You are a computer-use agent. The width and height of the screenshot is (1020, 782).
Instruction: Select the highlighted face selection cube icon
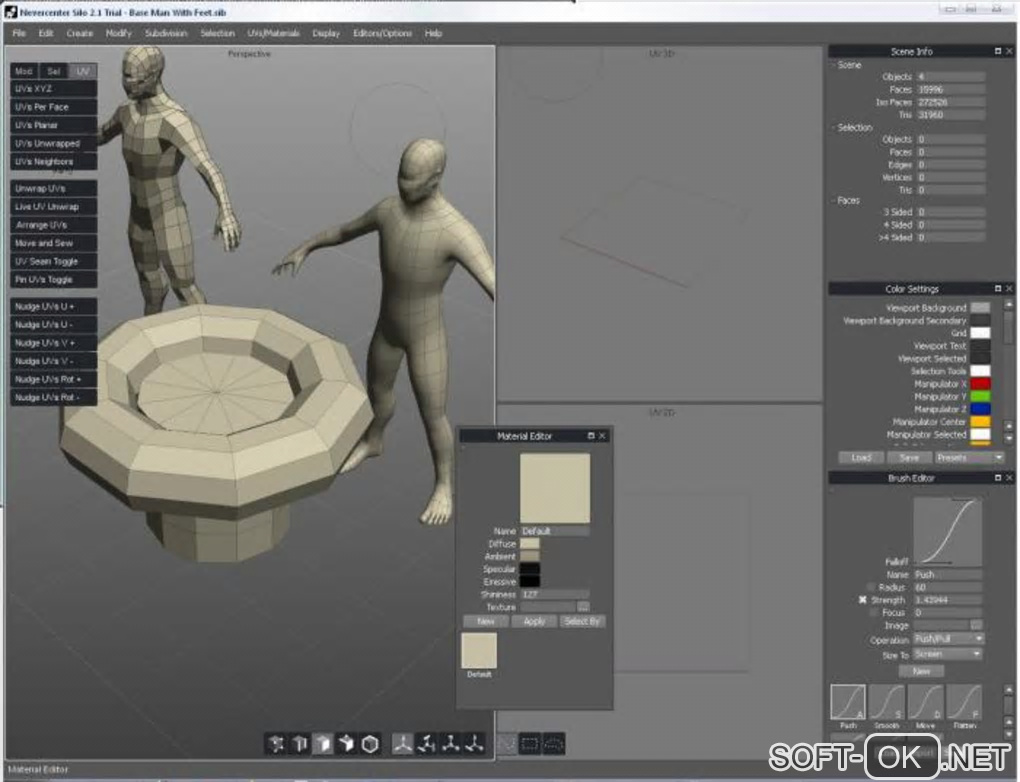[323, 743]
